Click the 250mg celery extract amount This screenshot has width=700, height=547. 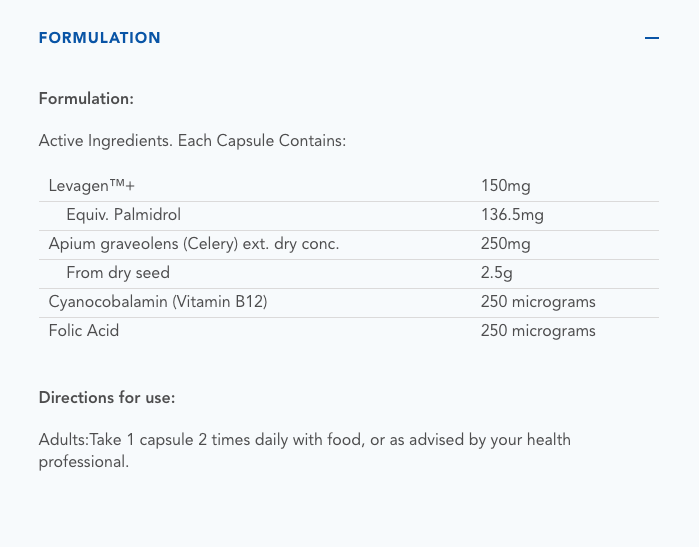point(505,244)
